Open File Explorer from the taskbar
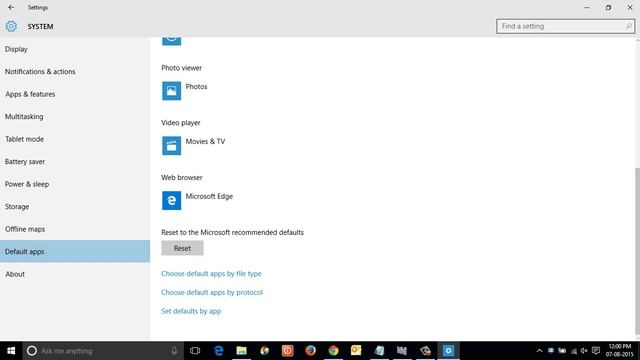This screenshot has width=640, height=360. coord(242,351)
